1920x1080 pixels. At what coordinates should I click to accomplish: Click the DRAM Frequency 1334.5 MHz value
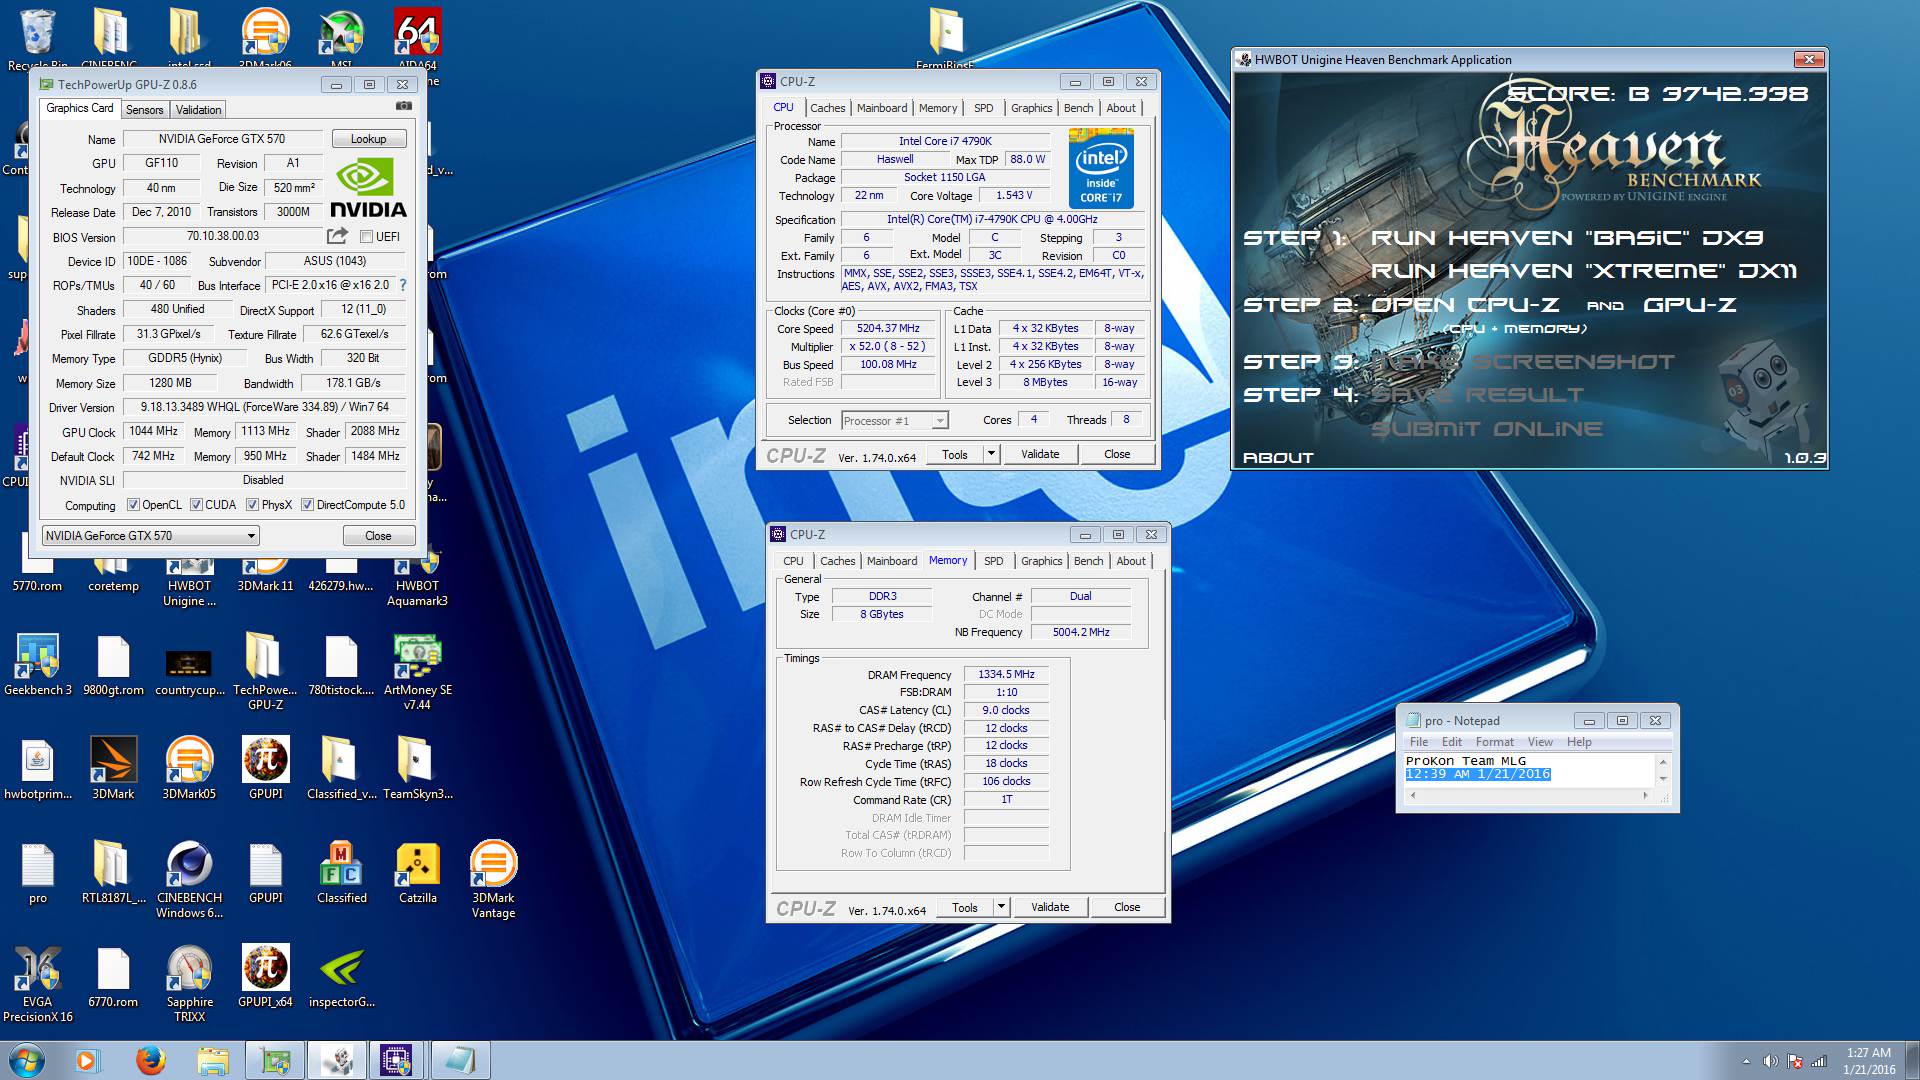(x=1006, y=674)
